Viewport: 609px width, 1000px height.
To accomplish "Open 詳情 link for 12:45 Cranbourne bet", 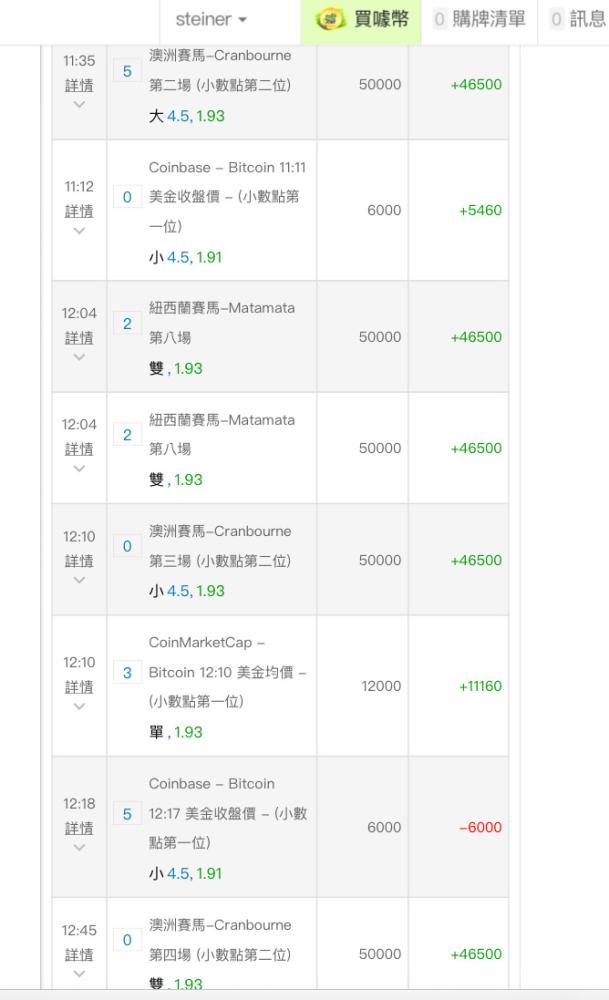I will point(79,955).
